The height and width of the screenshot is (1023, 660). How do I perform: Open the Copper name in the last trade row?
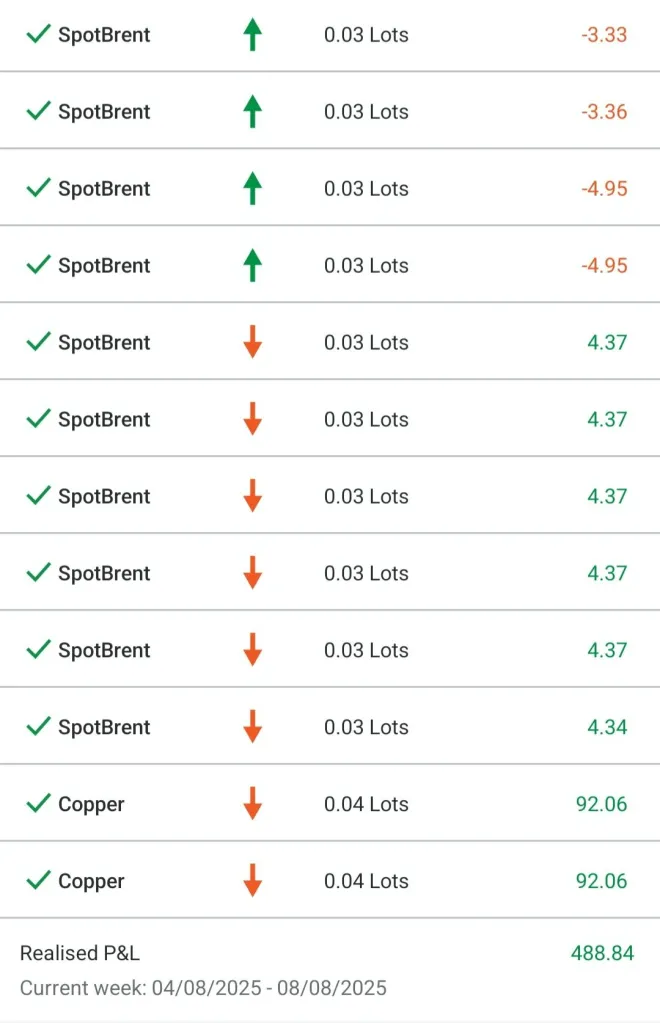pyautogui.click(x=91, y=881)
